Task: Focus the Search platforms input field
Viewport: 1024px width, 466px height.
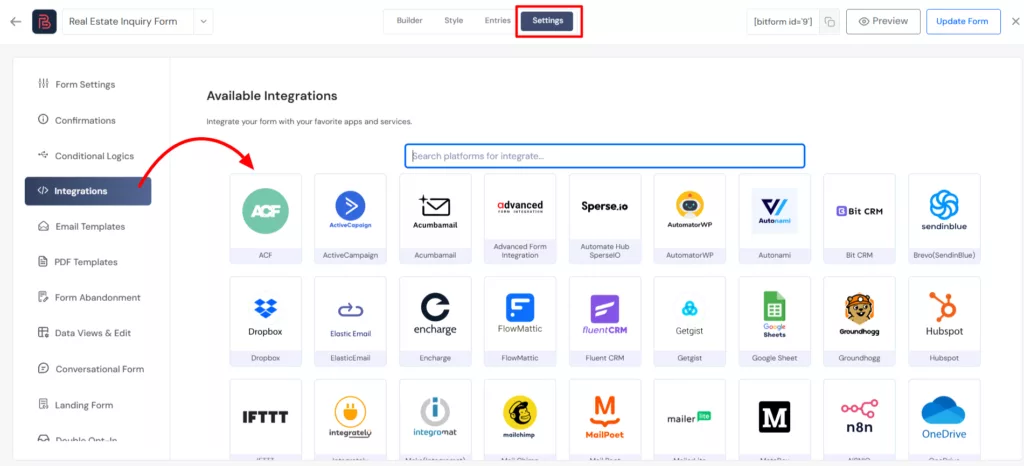Action: pos(605,156)
